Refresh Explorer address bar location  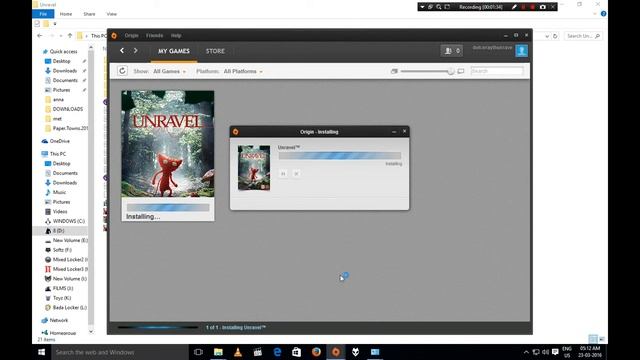(555, 36)
